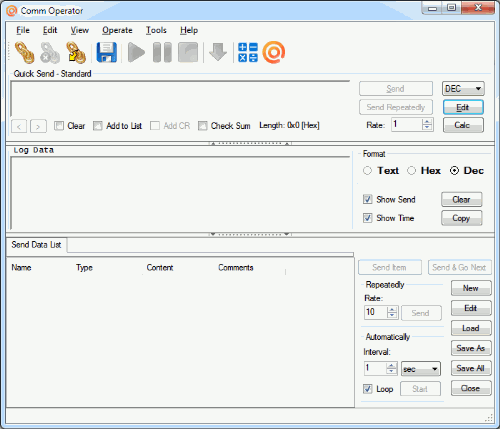Open the DEC format dropdown

(x=463, y=89)
